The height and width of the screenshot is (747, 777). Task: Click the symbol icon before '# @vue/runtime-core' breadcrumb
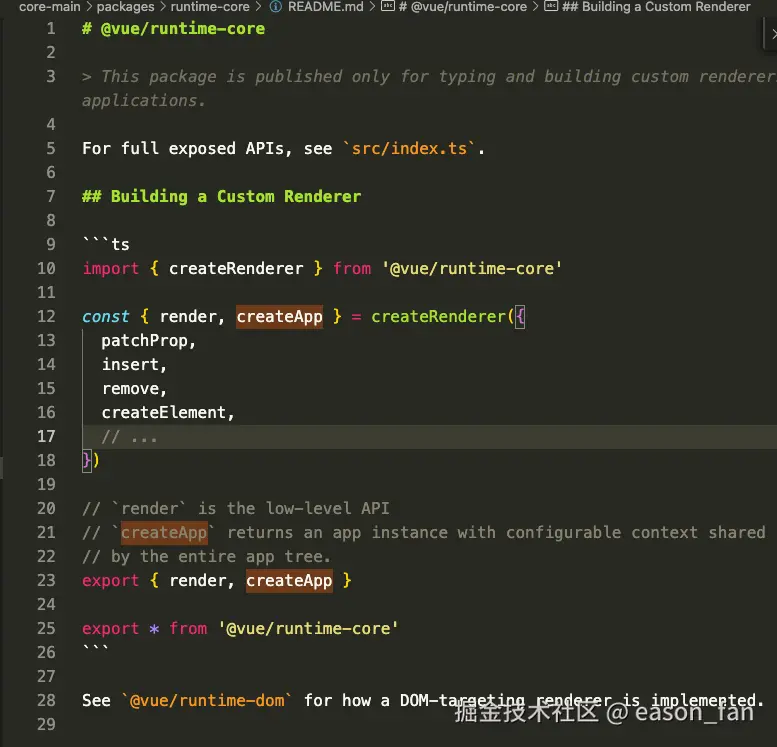[388, 6]
